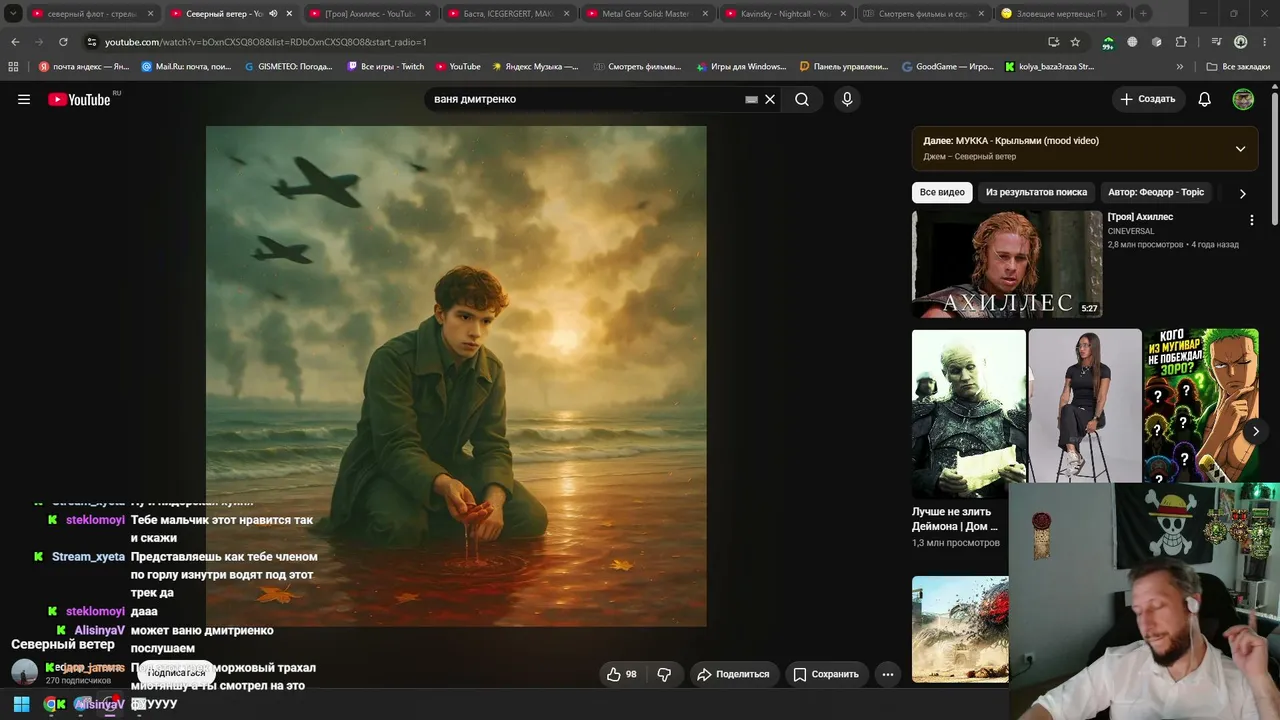Open options menu for [Троя] Ахиллес video
Viewport: 1280px width, 720px height.
1251,220
